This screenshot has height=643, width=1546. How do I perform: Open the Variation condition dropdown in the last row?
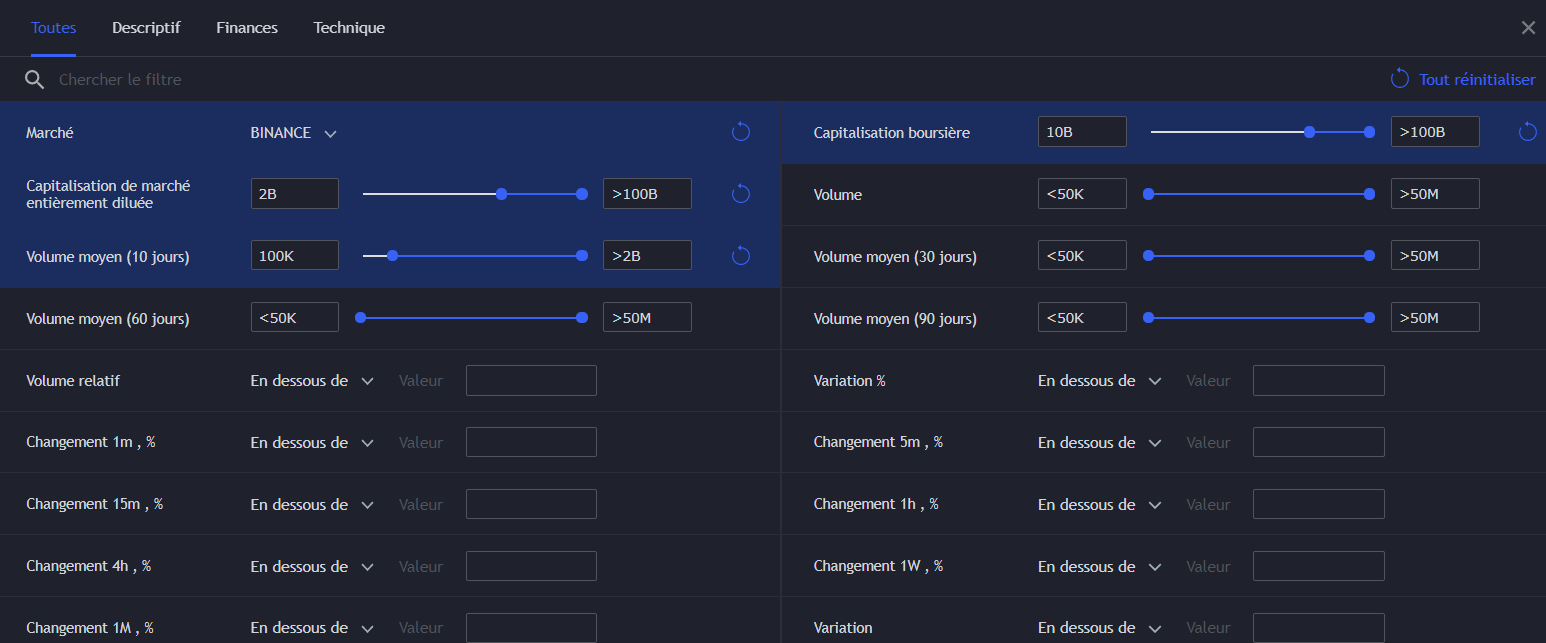1100,629
